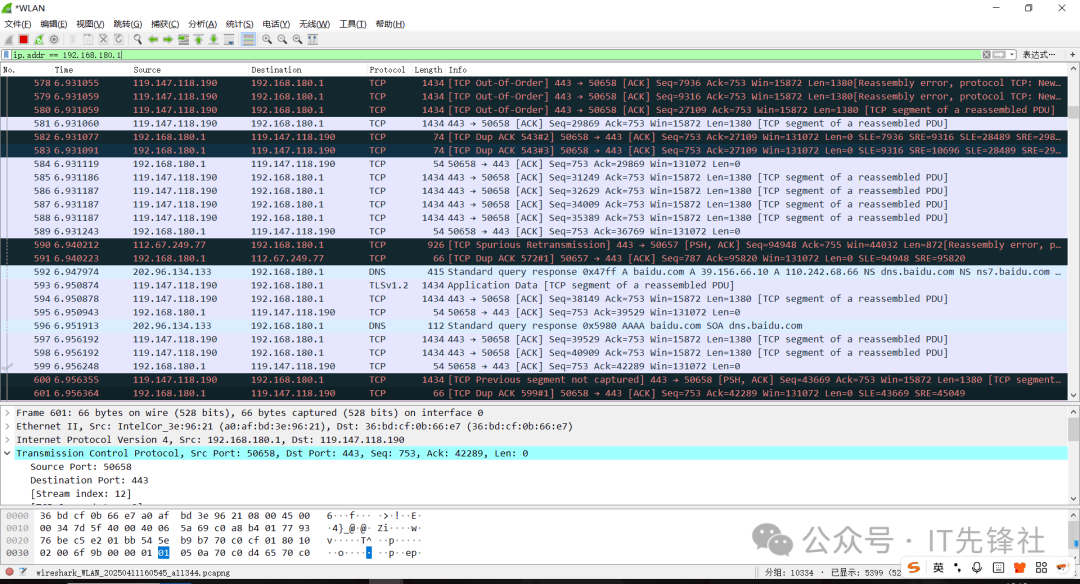The width and height of the screenshot is (1080, 584).
Task: Go to the previous packet arrow
Action: pos(153,39)
